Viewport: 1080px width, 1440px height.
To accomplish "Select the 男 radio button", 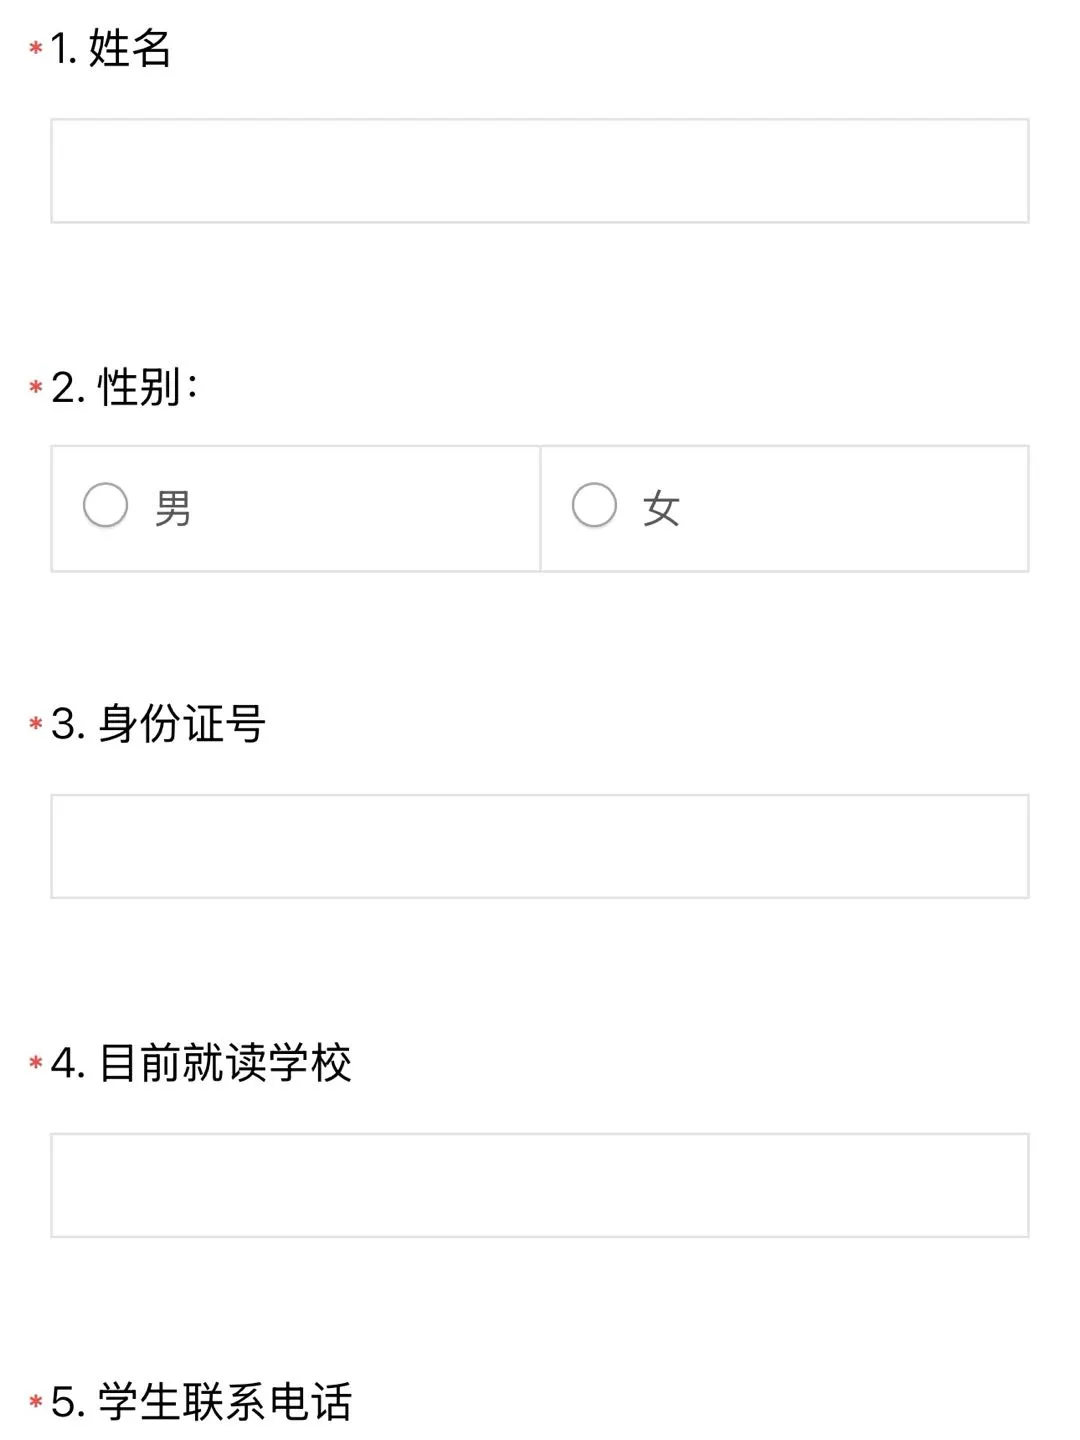I will coord(105,505).
